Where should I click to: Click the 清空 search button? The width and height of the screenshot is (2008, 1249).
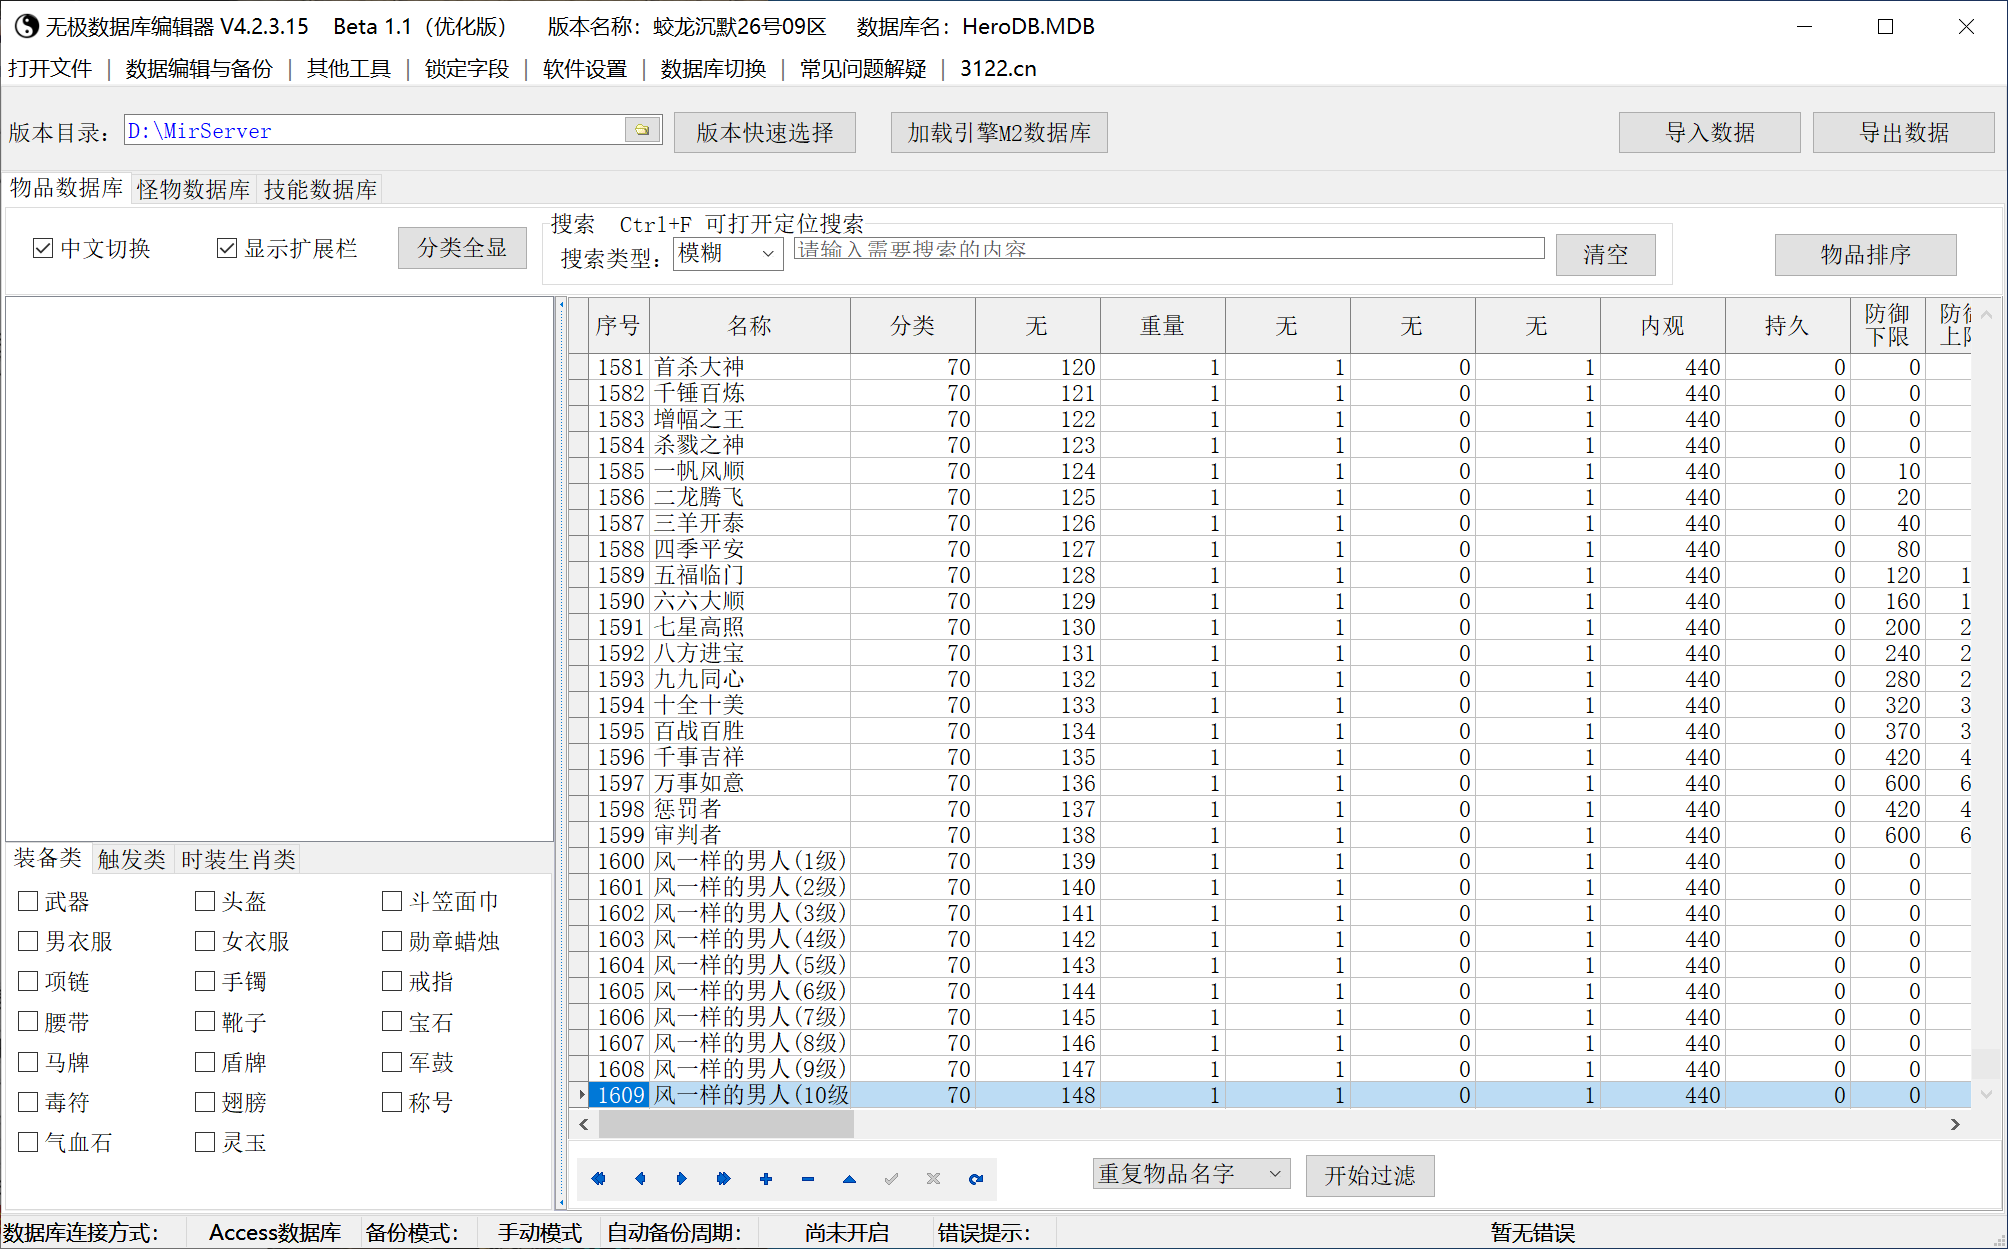point(1606,254)
